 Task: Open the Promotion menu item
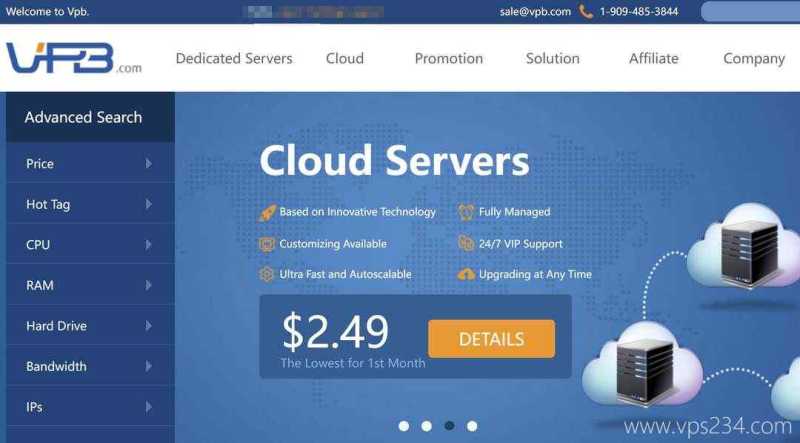point(448,58)
